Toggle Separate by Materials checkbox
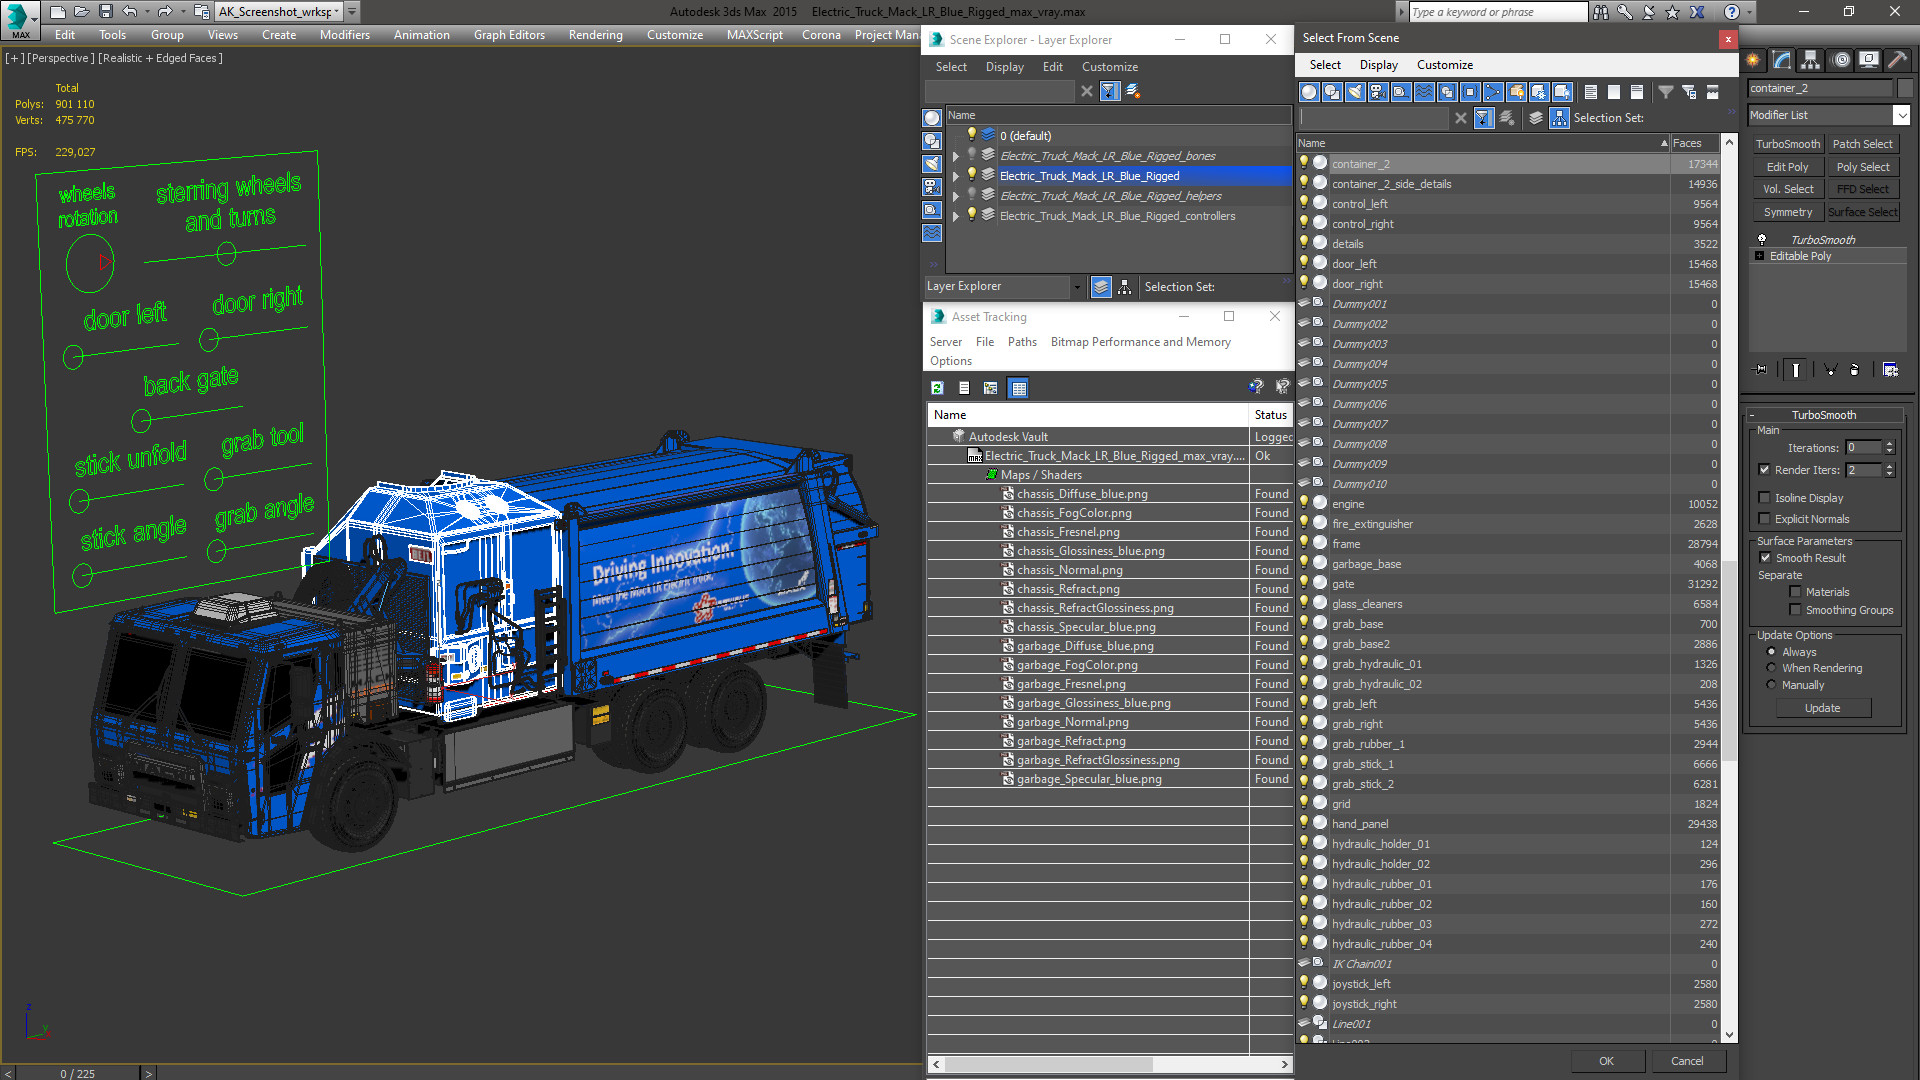The width and height of the screenshot is (1920, 1080). (x=1796, y=592)
